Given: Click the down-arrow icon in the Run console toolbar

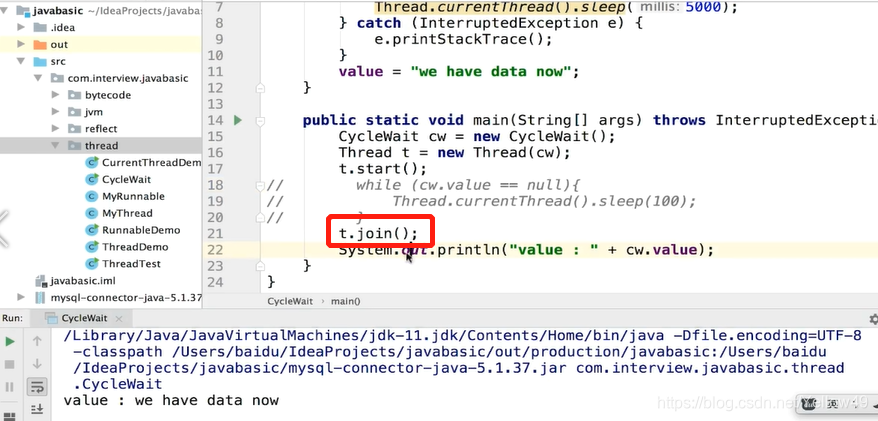Looking at the screenshot, I should pos(37,364).
